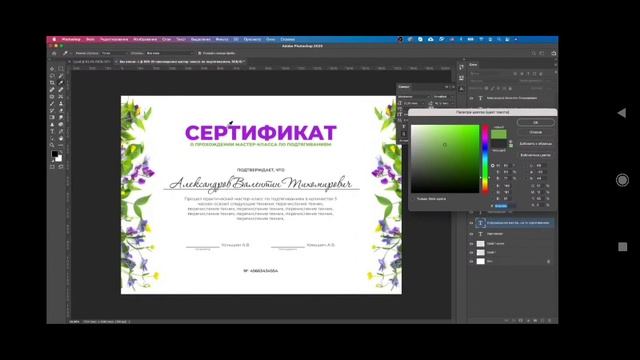The image size is (640, 360).
Task: Open the Изображение menu
Action: [145, 39]
